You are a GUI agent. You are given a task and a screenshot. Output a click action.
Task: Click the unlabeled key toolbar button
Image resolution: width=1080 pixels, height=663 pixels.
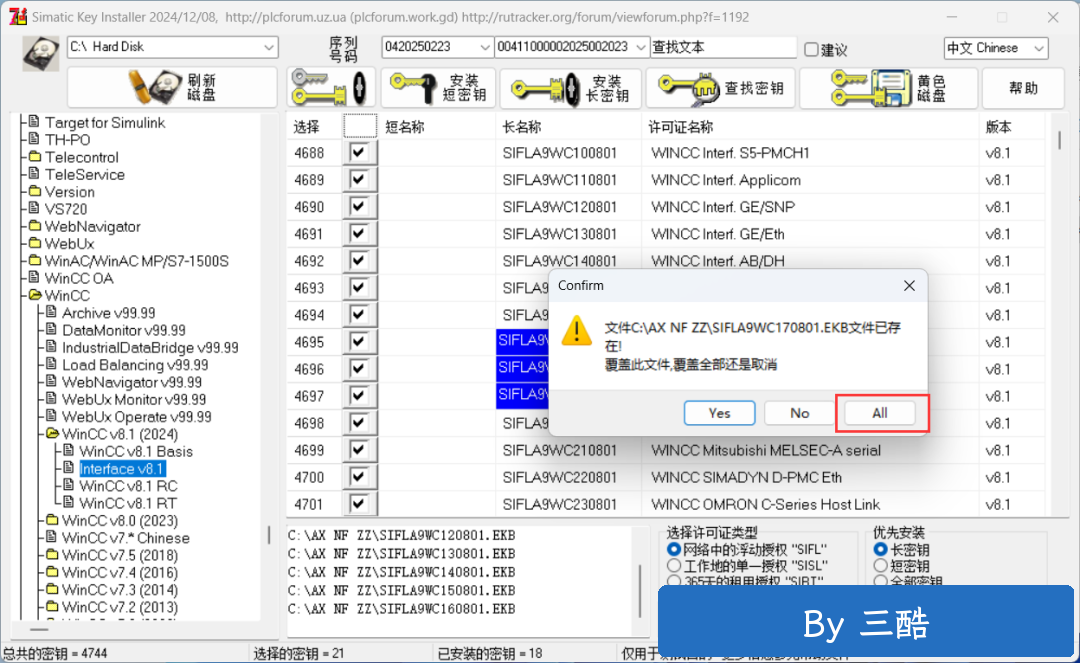(x=331, y=87)
